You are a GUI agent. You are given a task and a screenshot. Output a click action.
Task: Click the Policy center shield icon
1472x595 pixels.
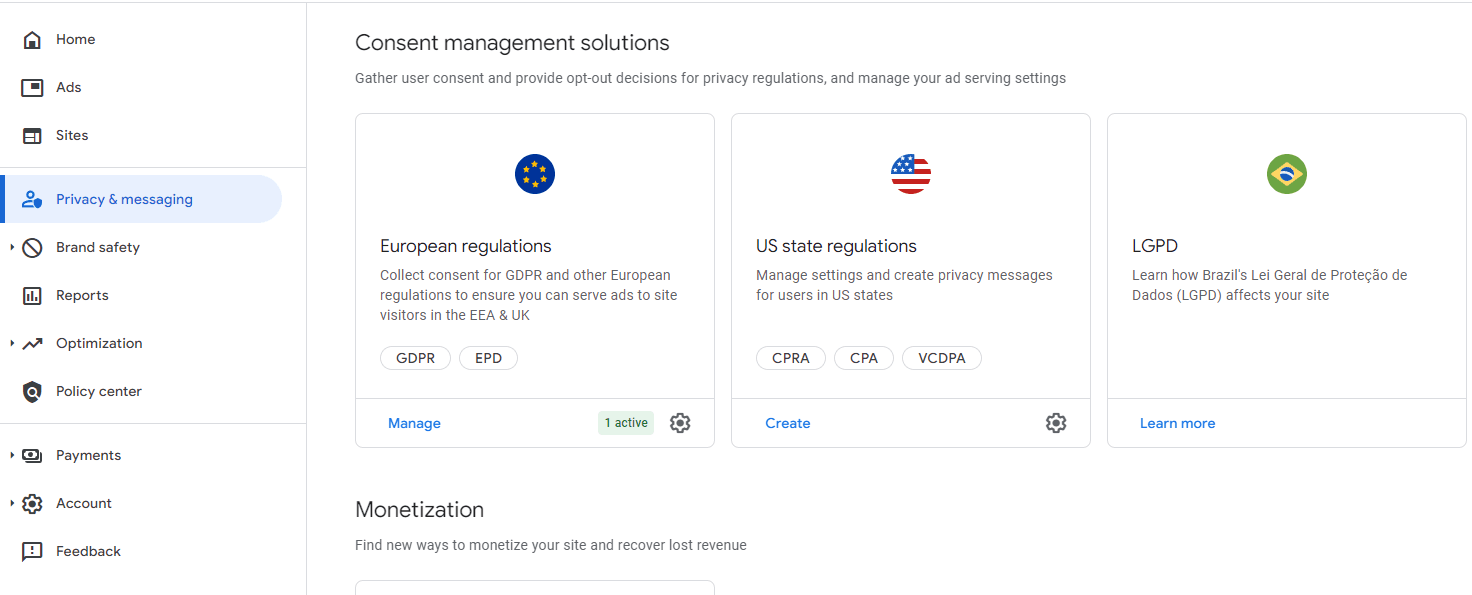32,392
